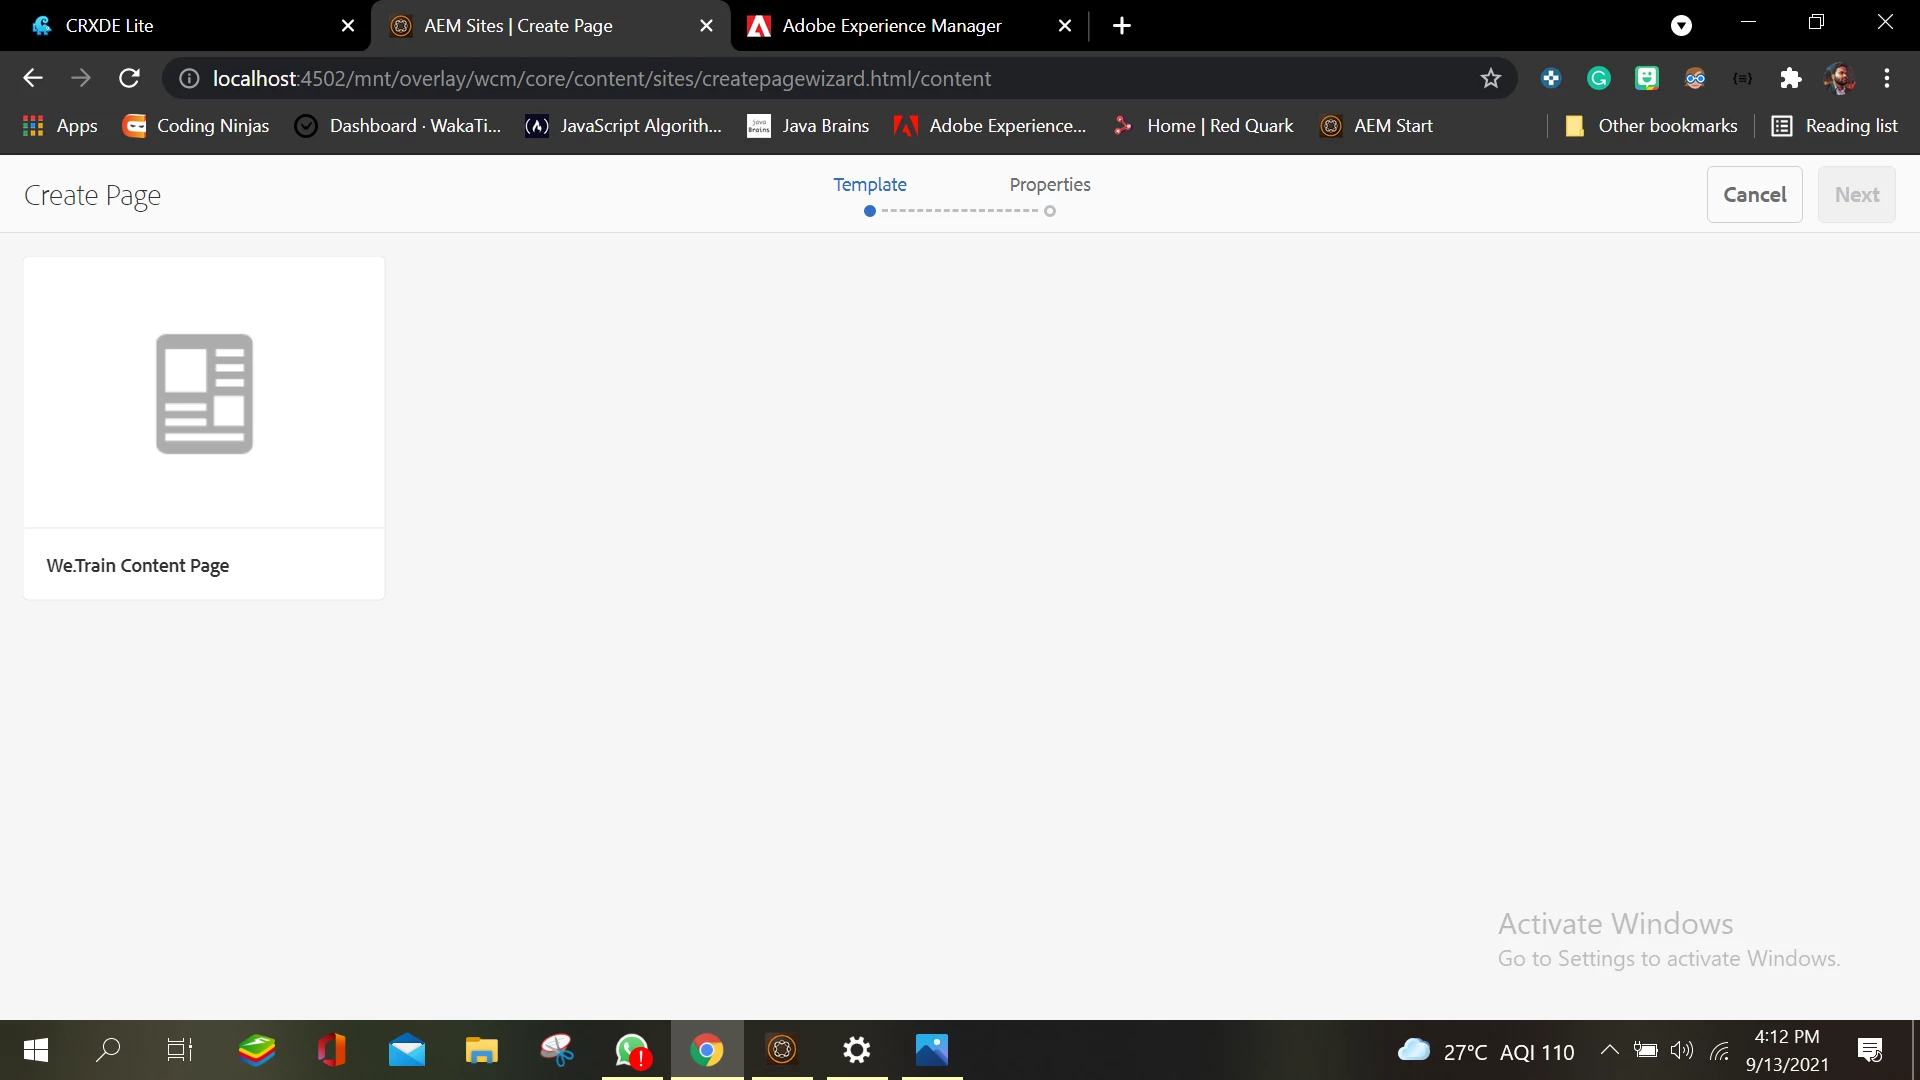The height and width of the screenshot is (1080, 1920).
Task: Open WhatsApp from the taskbar
Action: (632, 1050)
